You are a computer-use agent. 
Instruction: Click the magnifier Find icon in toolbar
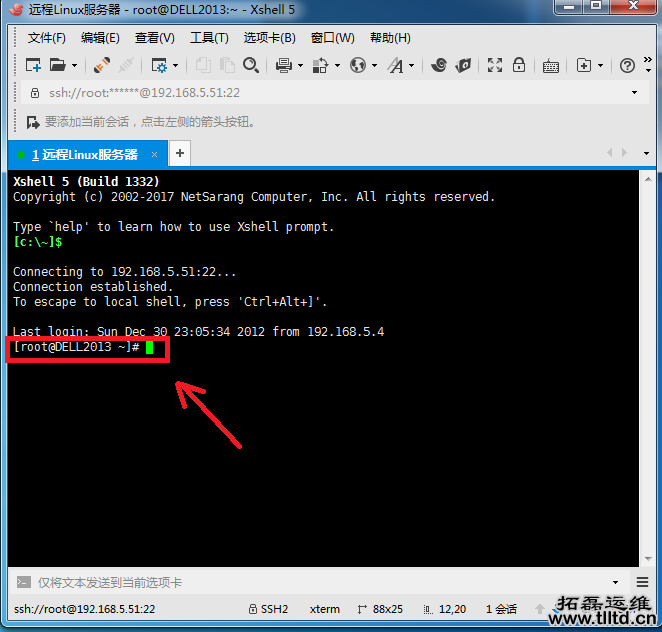251,65
